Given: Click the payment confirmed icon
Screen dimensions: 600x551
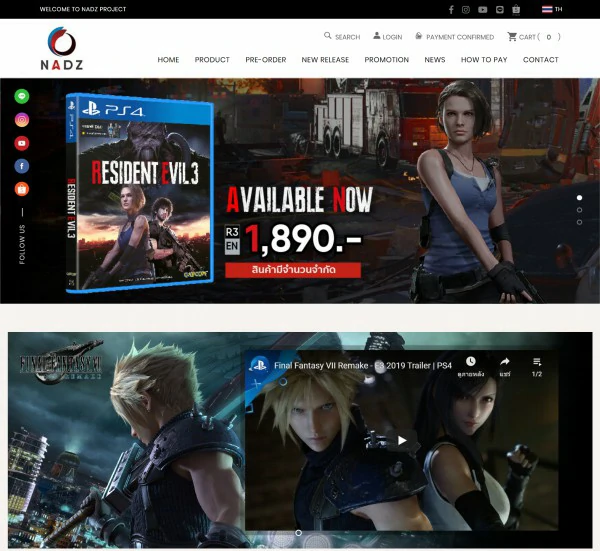Looking at the screenshot, I should click(x=419, y=36).
